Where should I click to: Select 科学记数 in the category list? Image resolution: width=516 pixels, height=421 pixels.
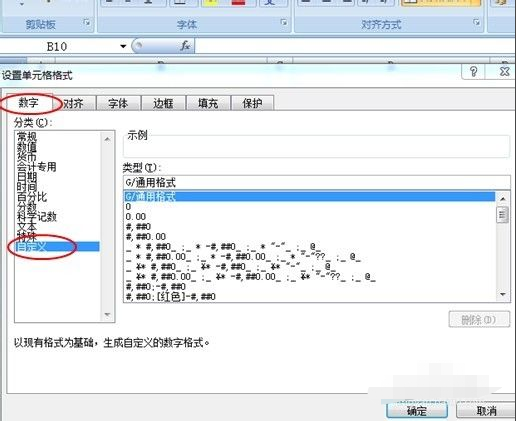click(x=57, y=216)
